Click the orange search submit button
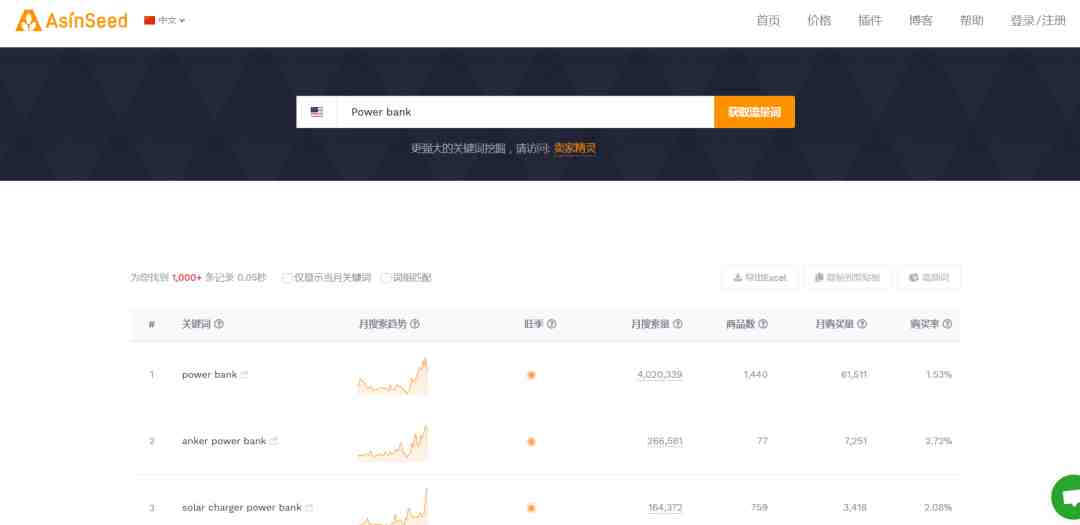This screenshot has height=525, width=1080. click(x=754, y=112)
